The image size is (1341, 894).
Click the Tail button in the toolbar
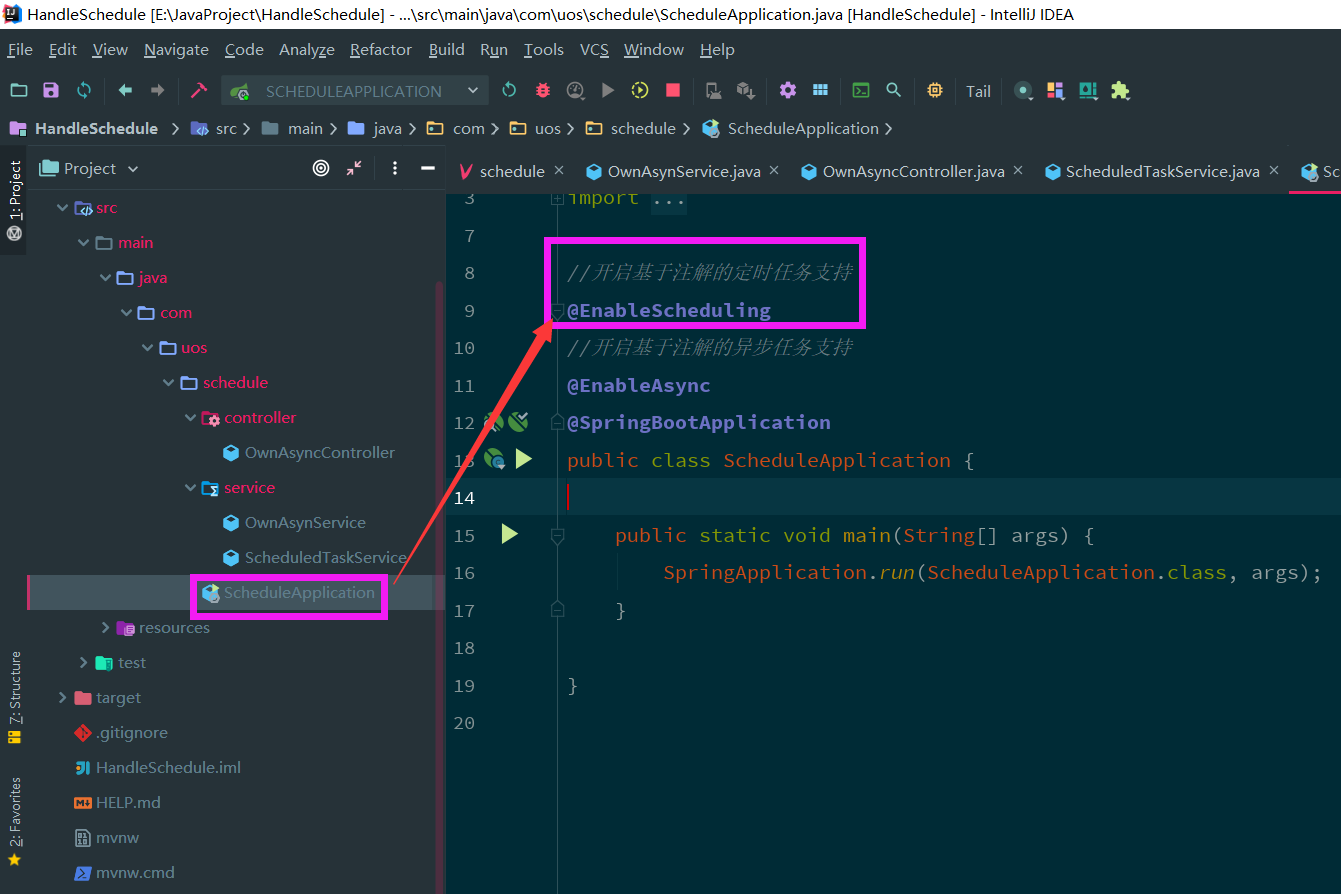(978, 90)
